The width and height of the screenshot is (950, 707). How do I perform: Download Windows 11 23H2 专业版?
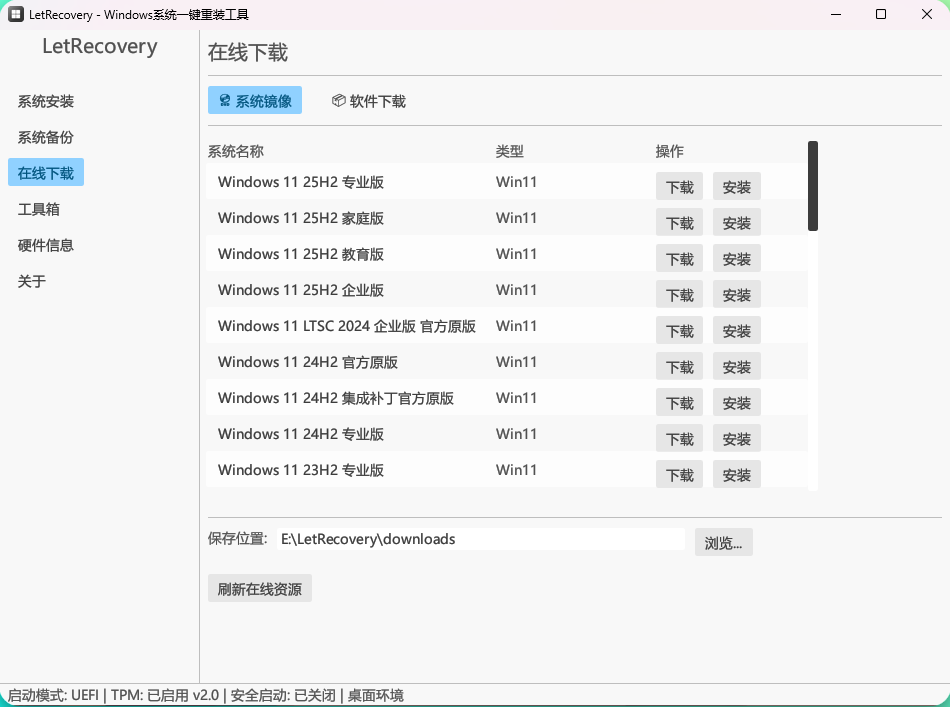click(679, 474)
